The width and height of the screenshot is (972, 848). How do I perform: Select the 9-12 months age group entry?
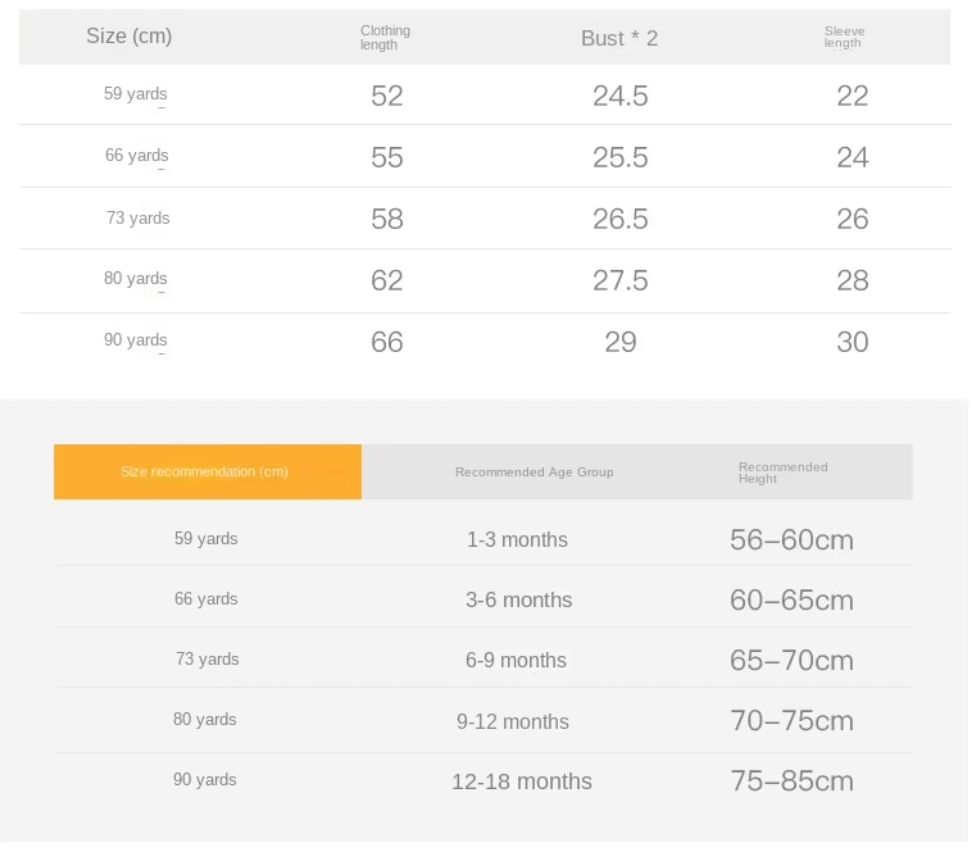(x=513, y=722)
